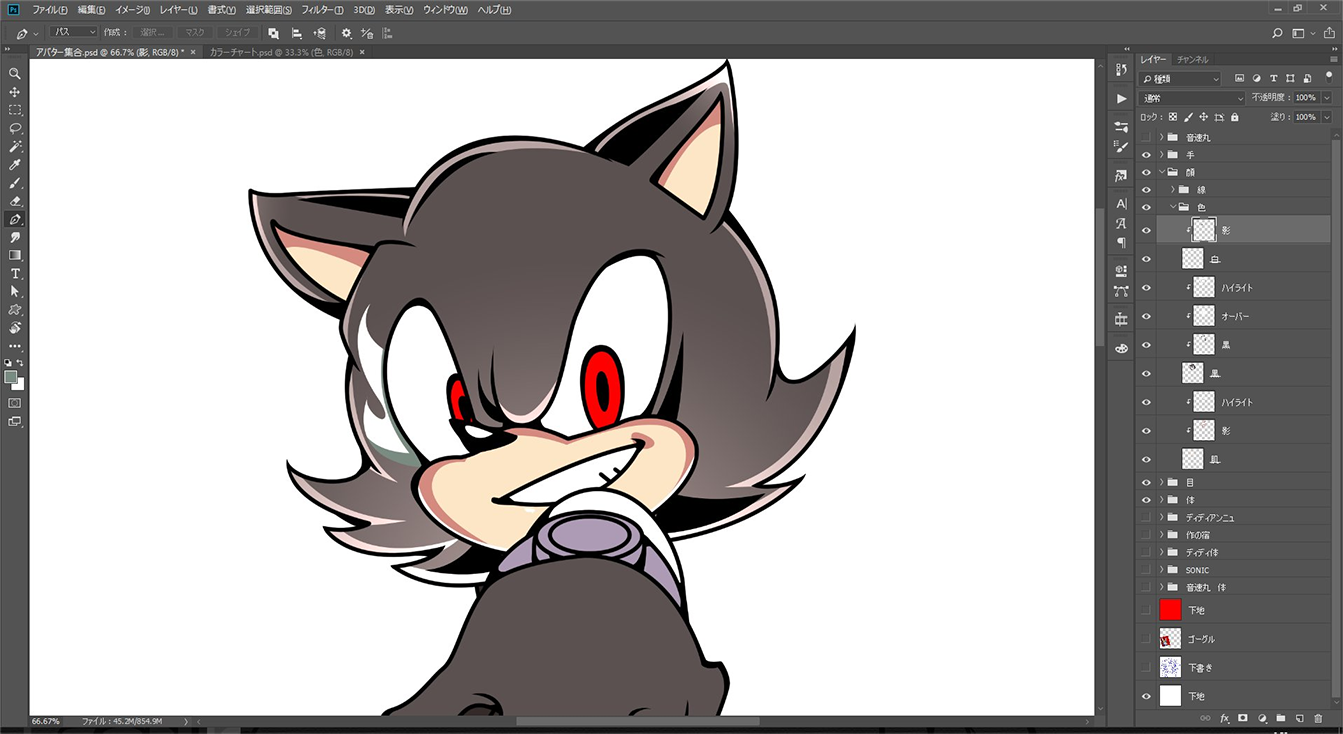Image resolution: width=1343 pixels, height=734 pixels.
Task: Open the パス mode dropdown in options bar
Action: 73,33
